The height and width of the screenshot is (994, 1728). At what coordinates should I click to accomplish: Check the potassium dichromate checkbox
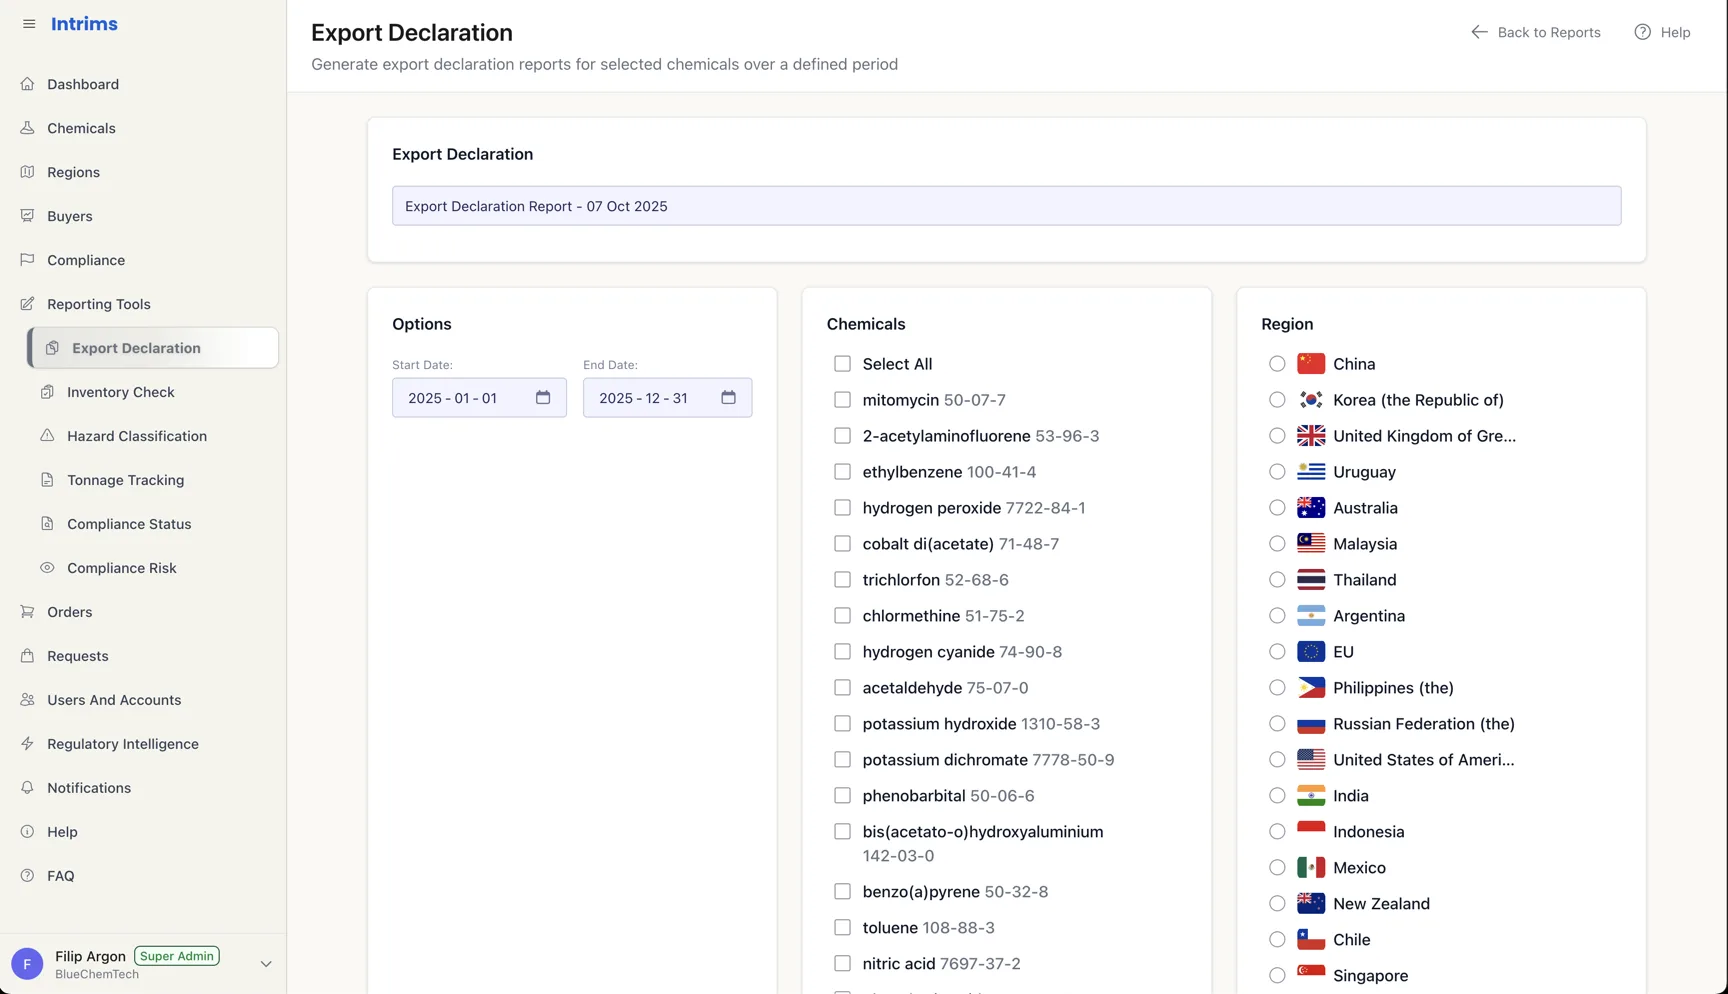coord(843,760)
